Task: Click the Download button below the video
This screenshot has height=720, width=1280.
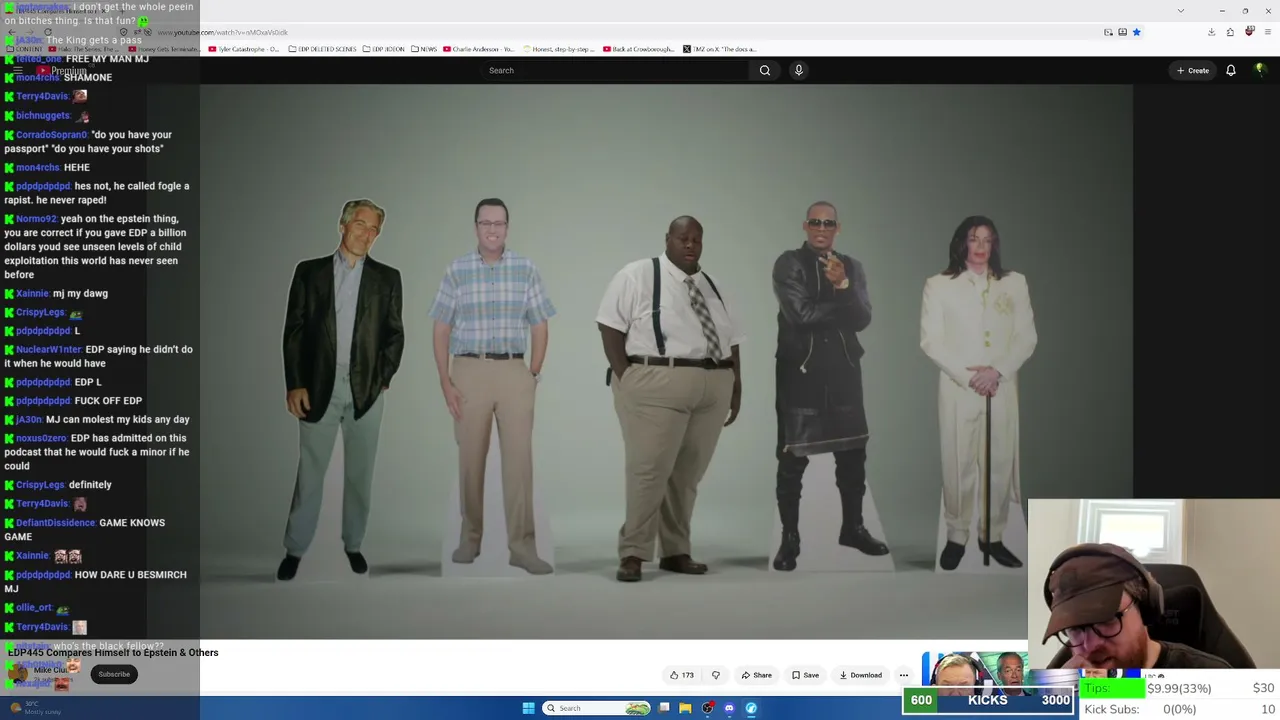Action: coord(860,675)
